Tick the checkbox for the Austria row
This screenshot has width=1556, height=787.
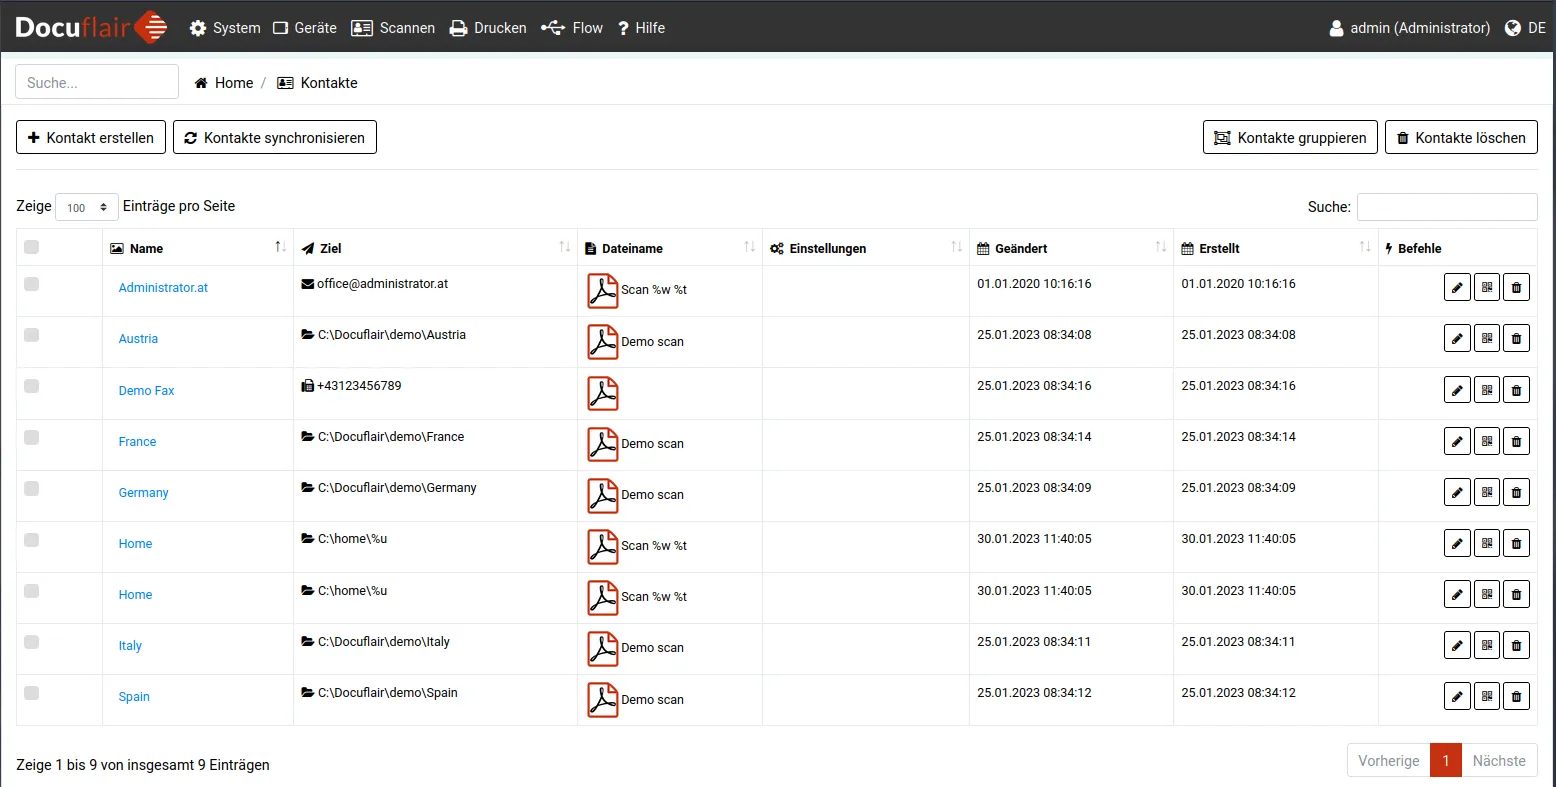click(x=32, y=335)
